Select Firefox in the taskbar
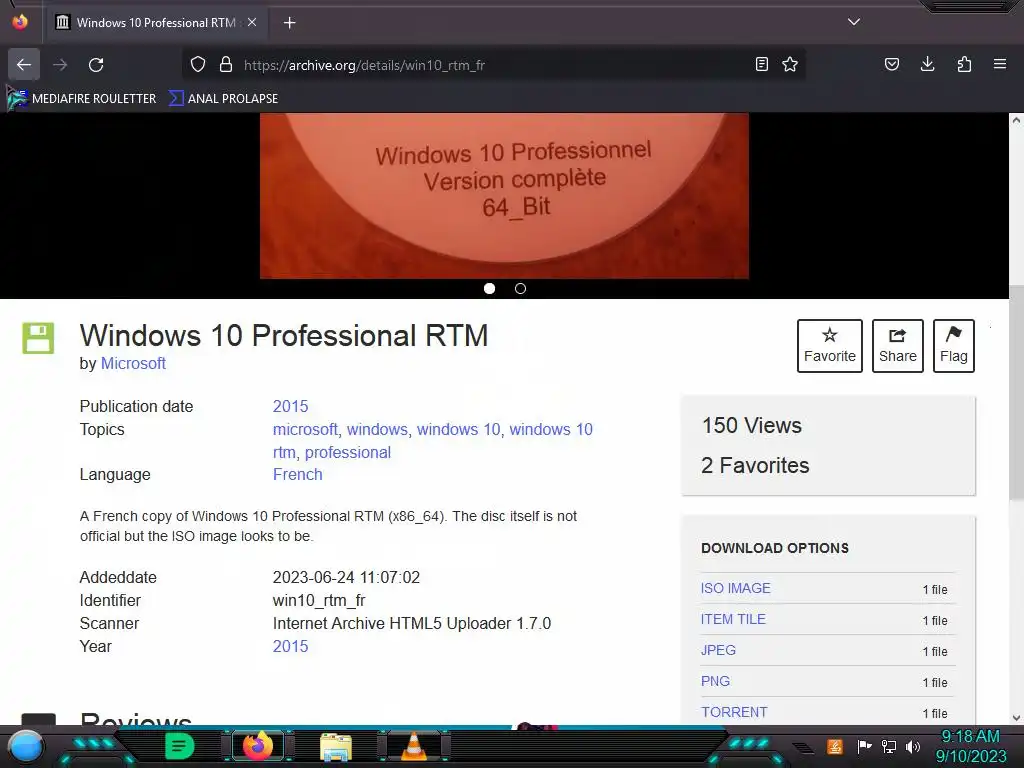 257,746
